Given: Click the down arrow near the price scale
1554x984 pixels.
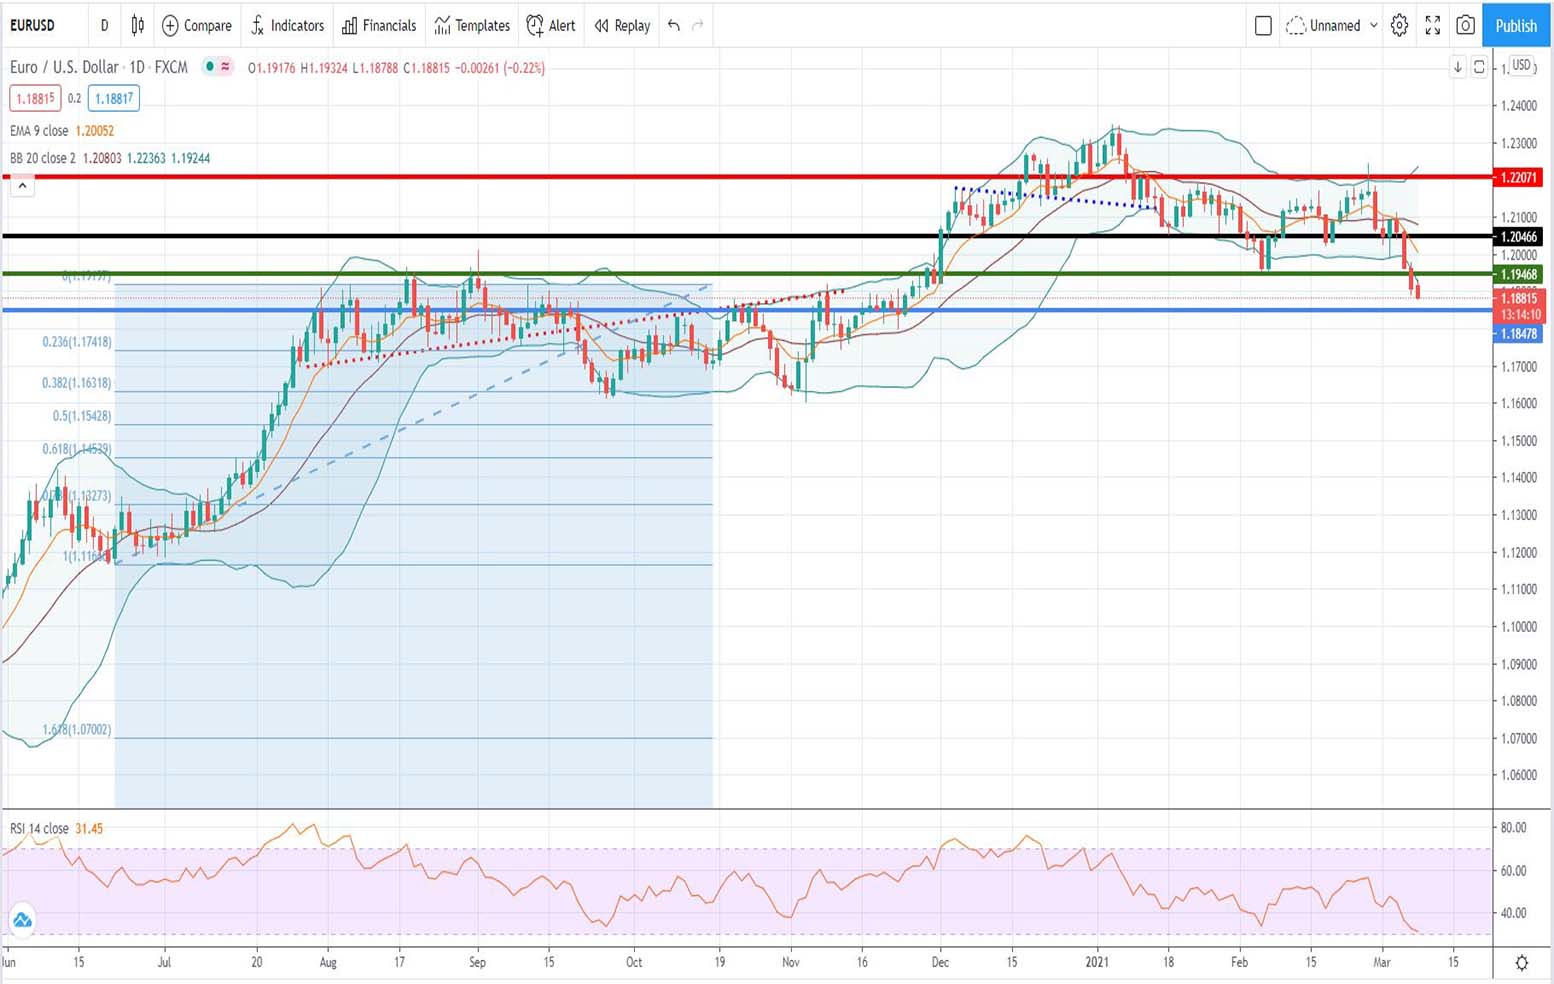Looking at the screenshot, I should [x=1458, y=67].
